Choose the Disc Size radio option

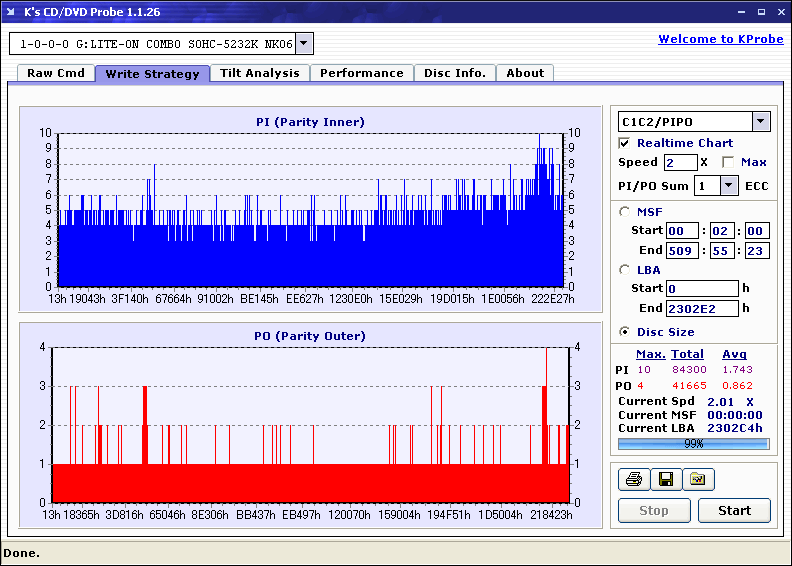click(x=625, y=332)
